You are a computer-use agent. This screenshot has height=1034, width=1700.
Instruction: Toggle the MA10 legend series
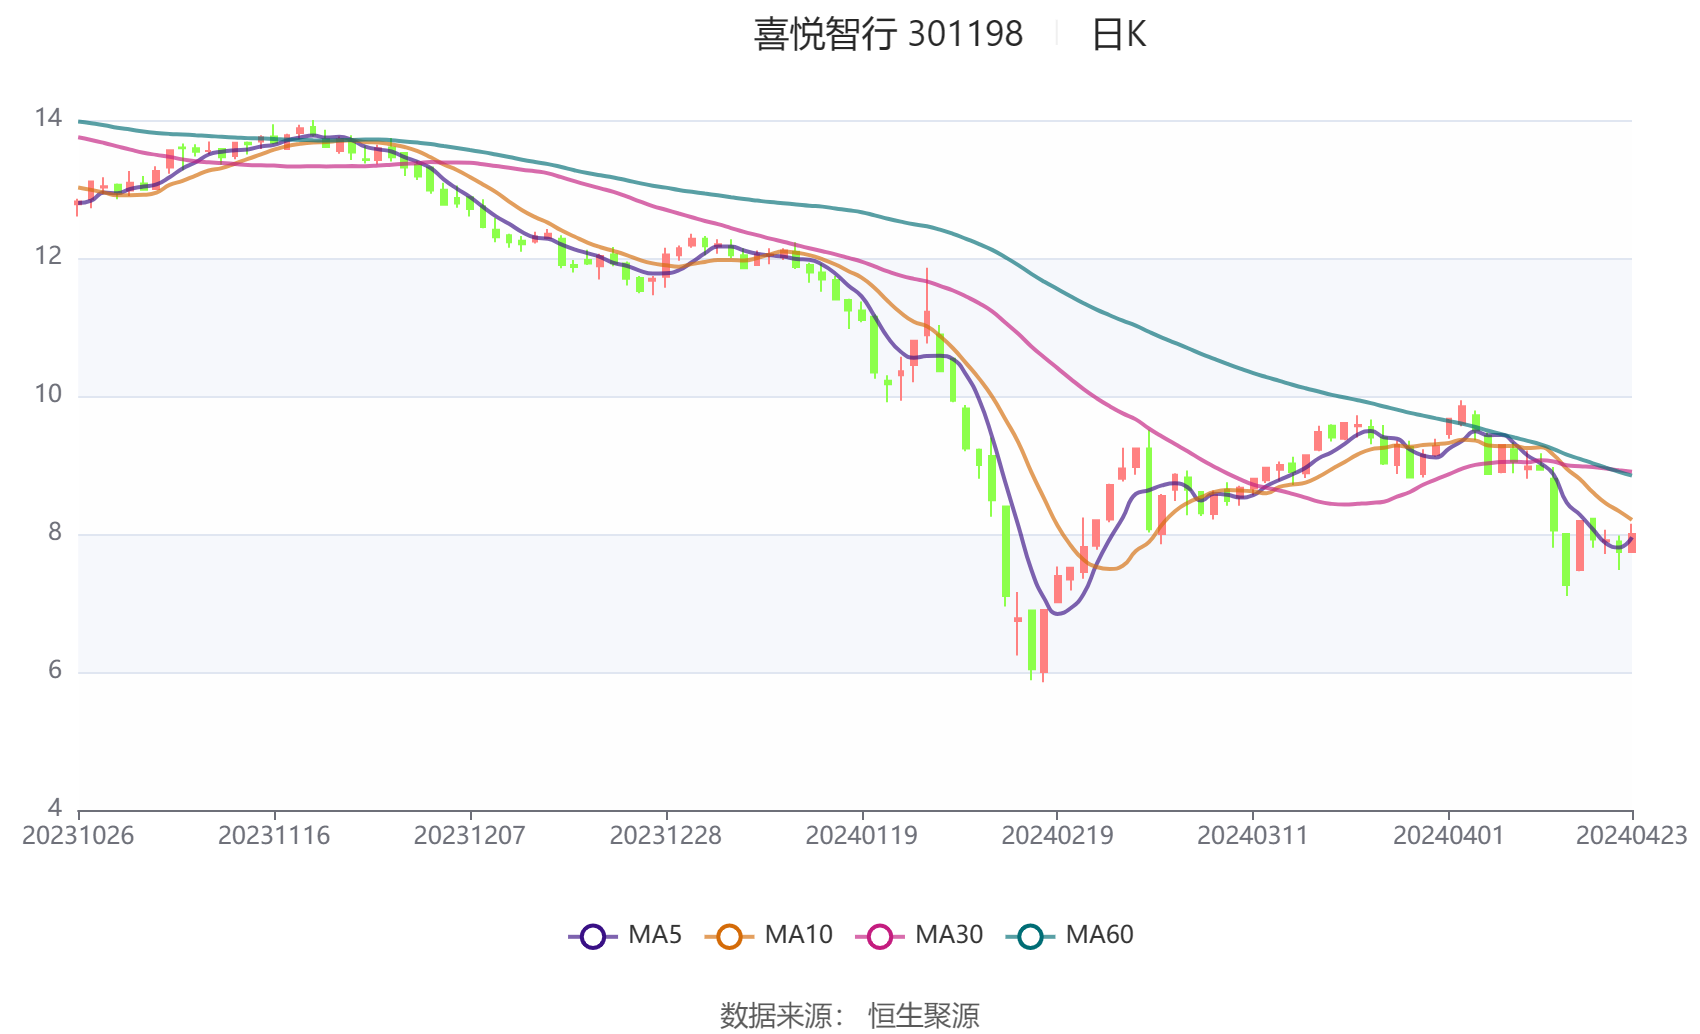(768, 935)
